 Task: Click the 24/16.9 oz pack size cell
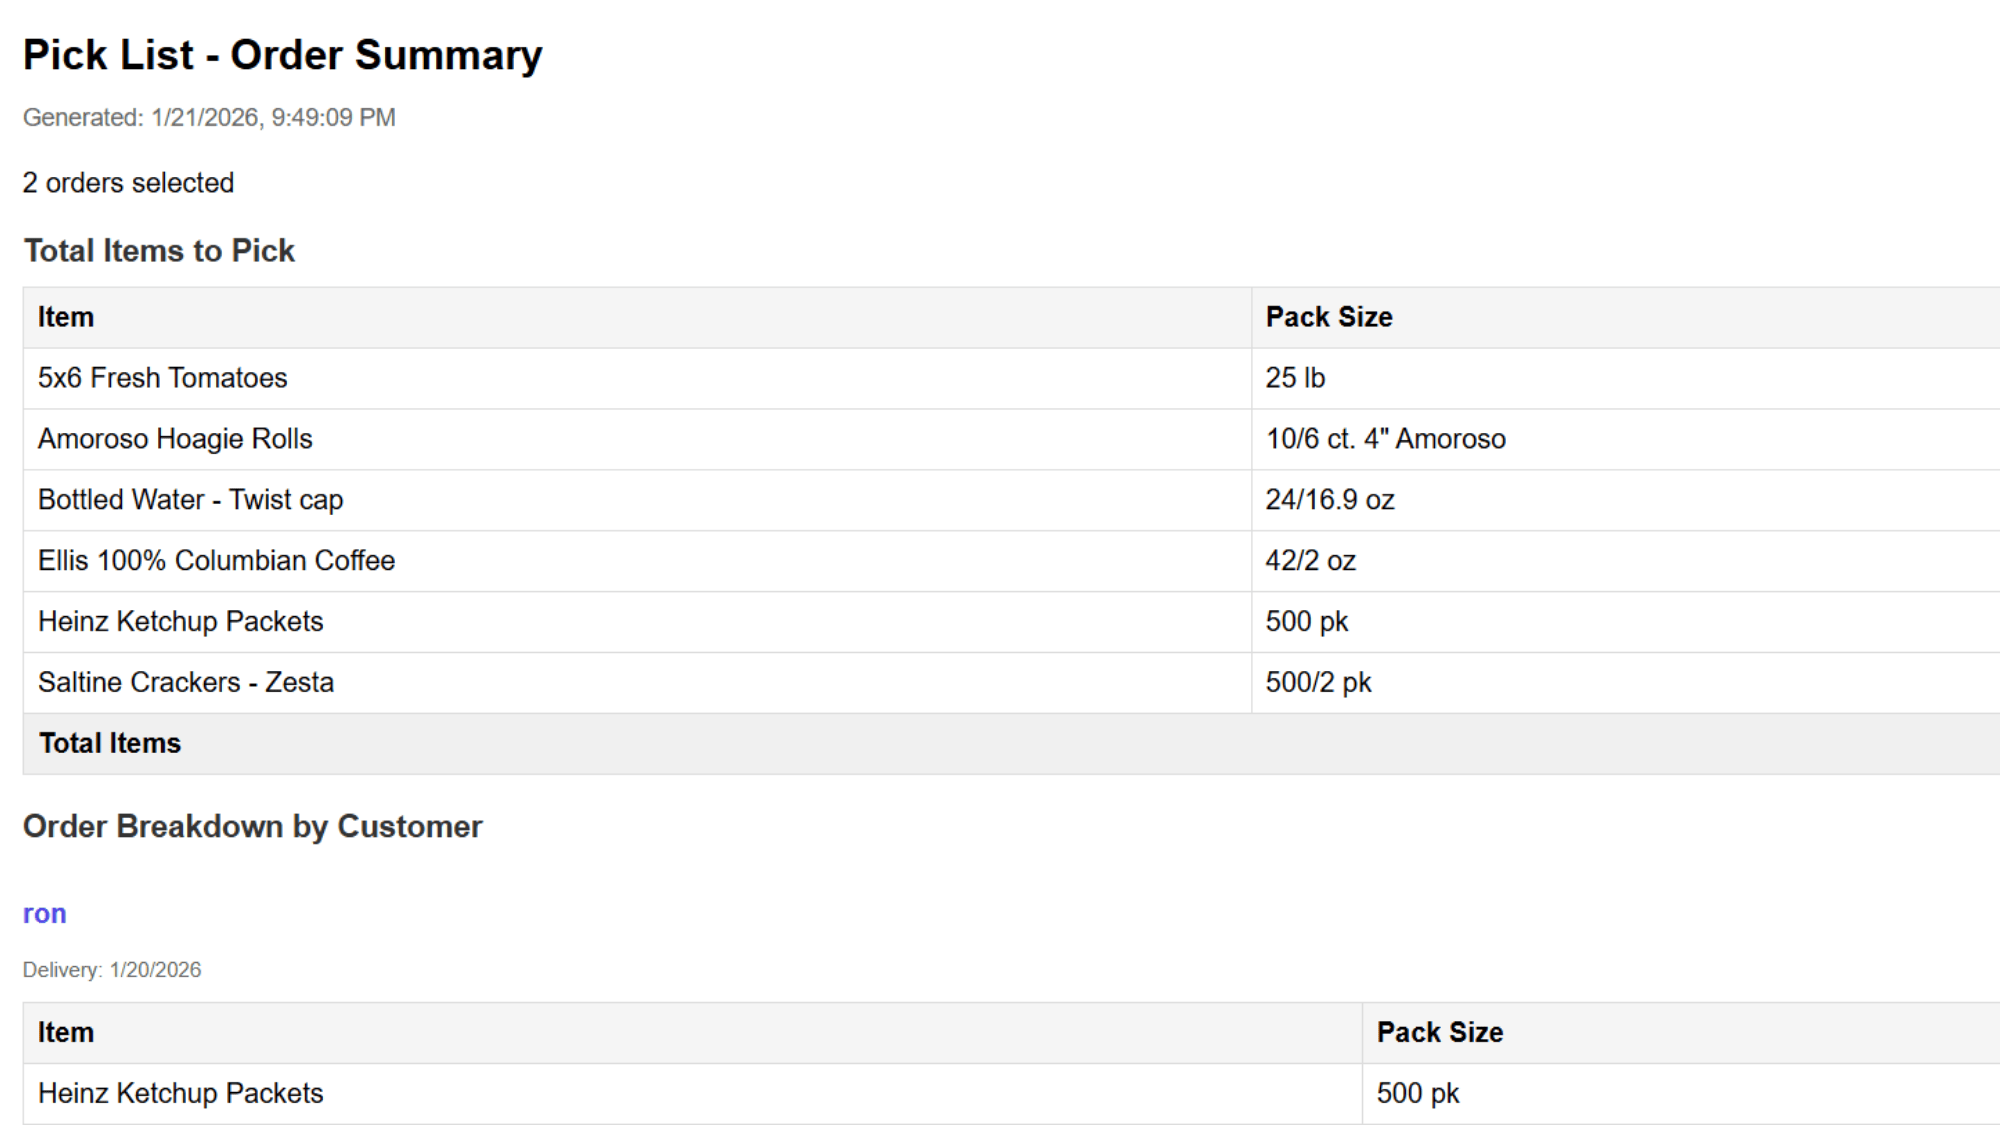[x=1330, y=500]
